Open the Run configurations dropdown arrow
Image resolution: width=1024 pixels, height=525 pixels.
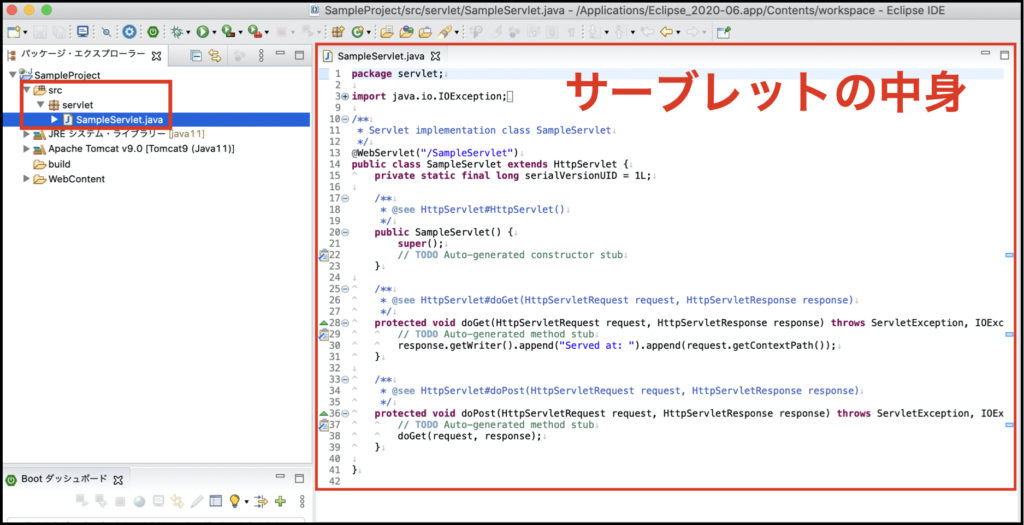click(x=214, y=32)
